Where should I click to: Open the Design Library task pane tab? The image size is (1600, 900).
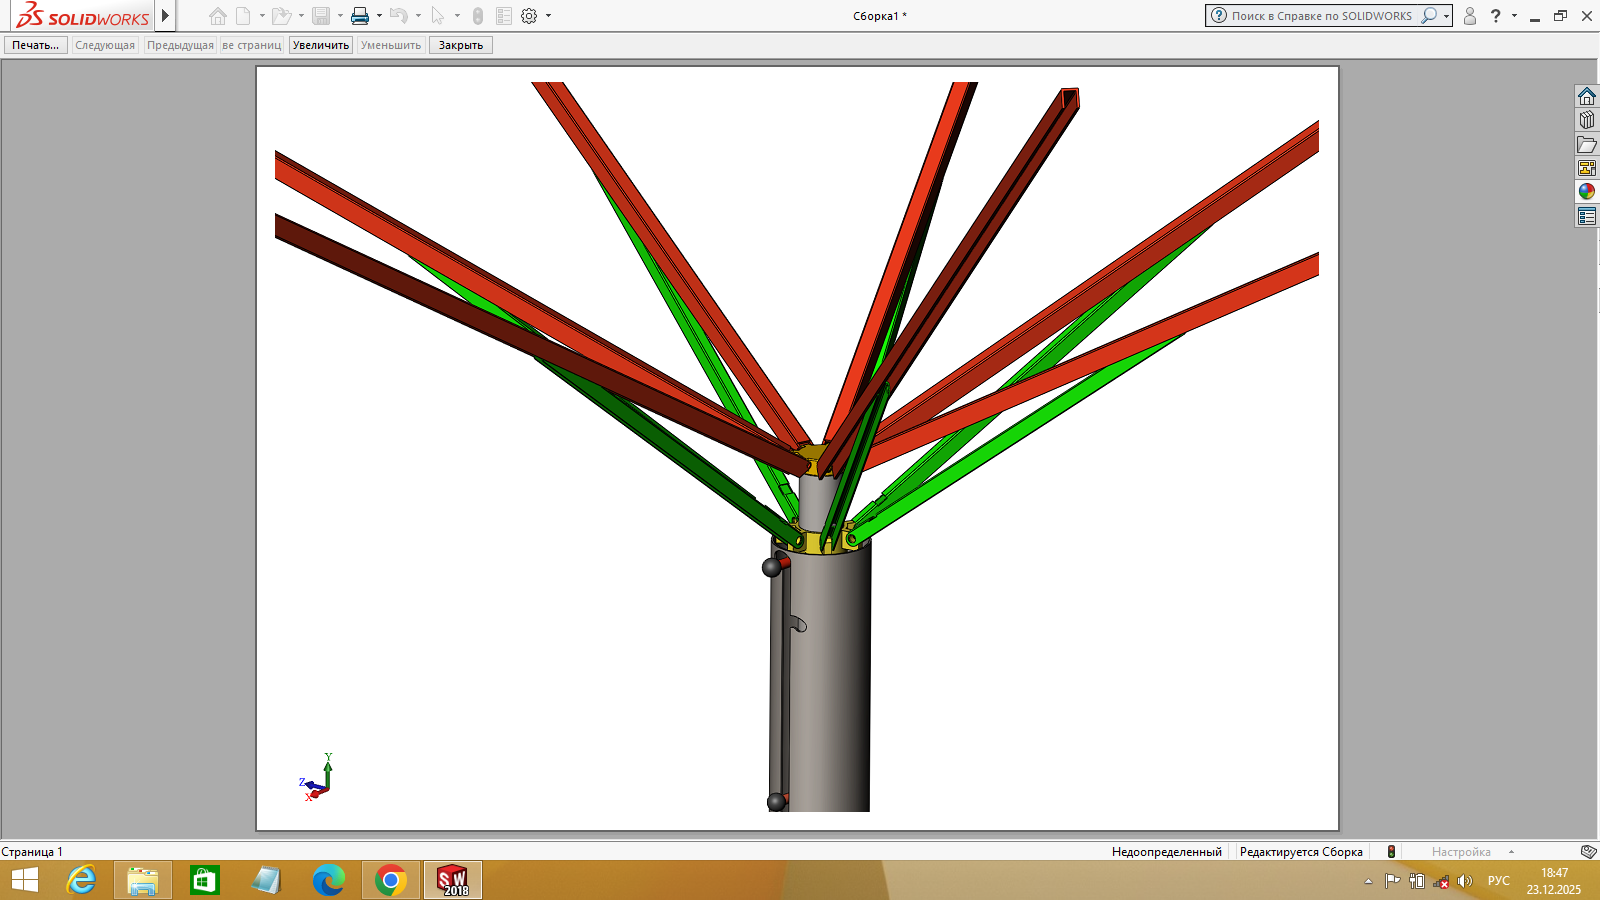1587,120
